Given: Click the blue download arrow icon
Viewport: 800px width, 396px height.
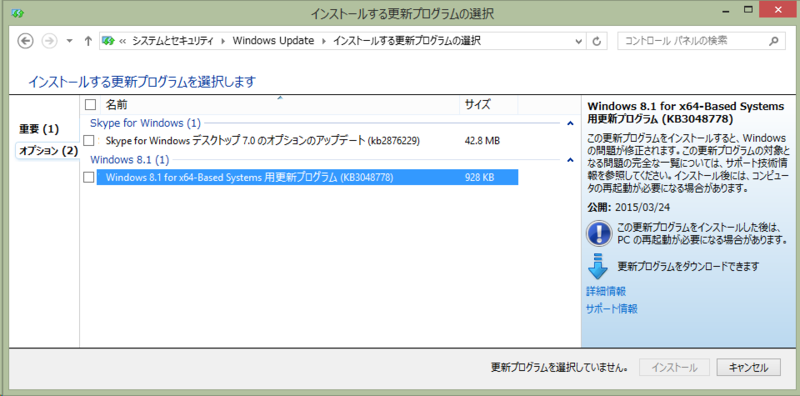Looking at the screenshot, I should point(597,265).
